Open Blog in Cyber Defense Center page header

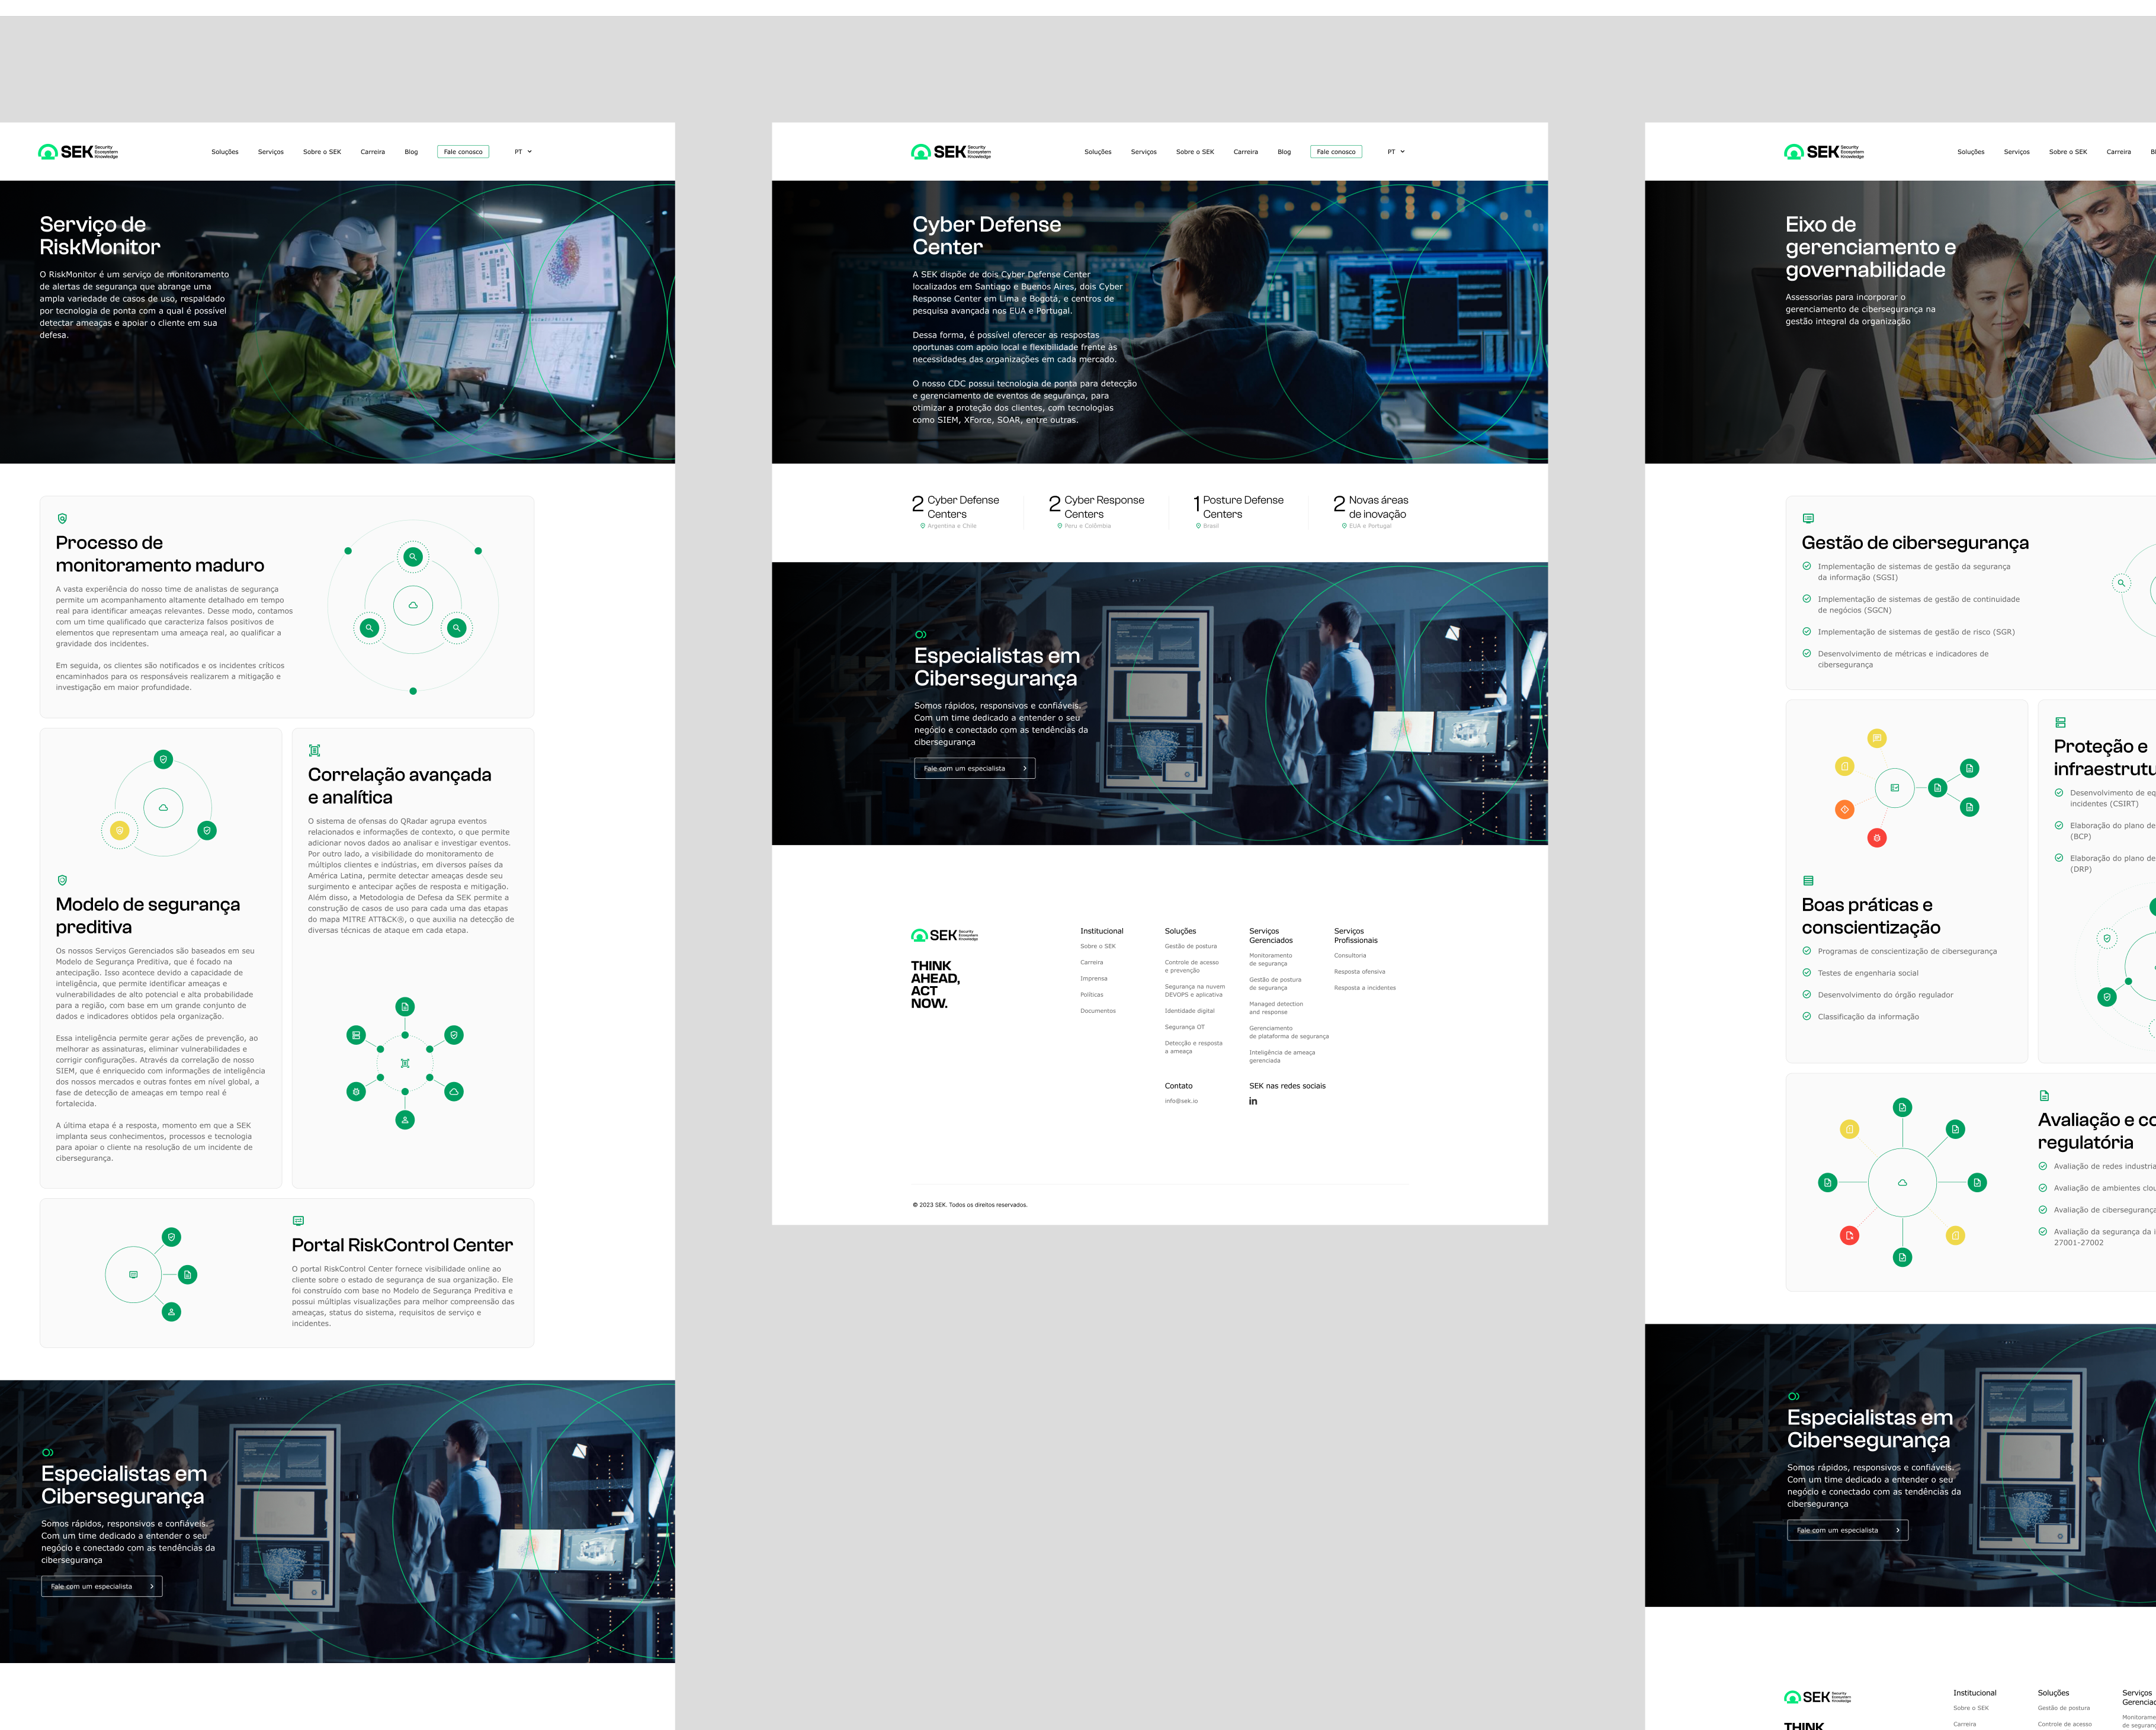[x=1284, y=152]
